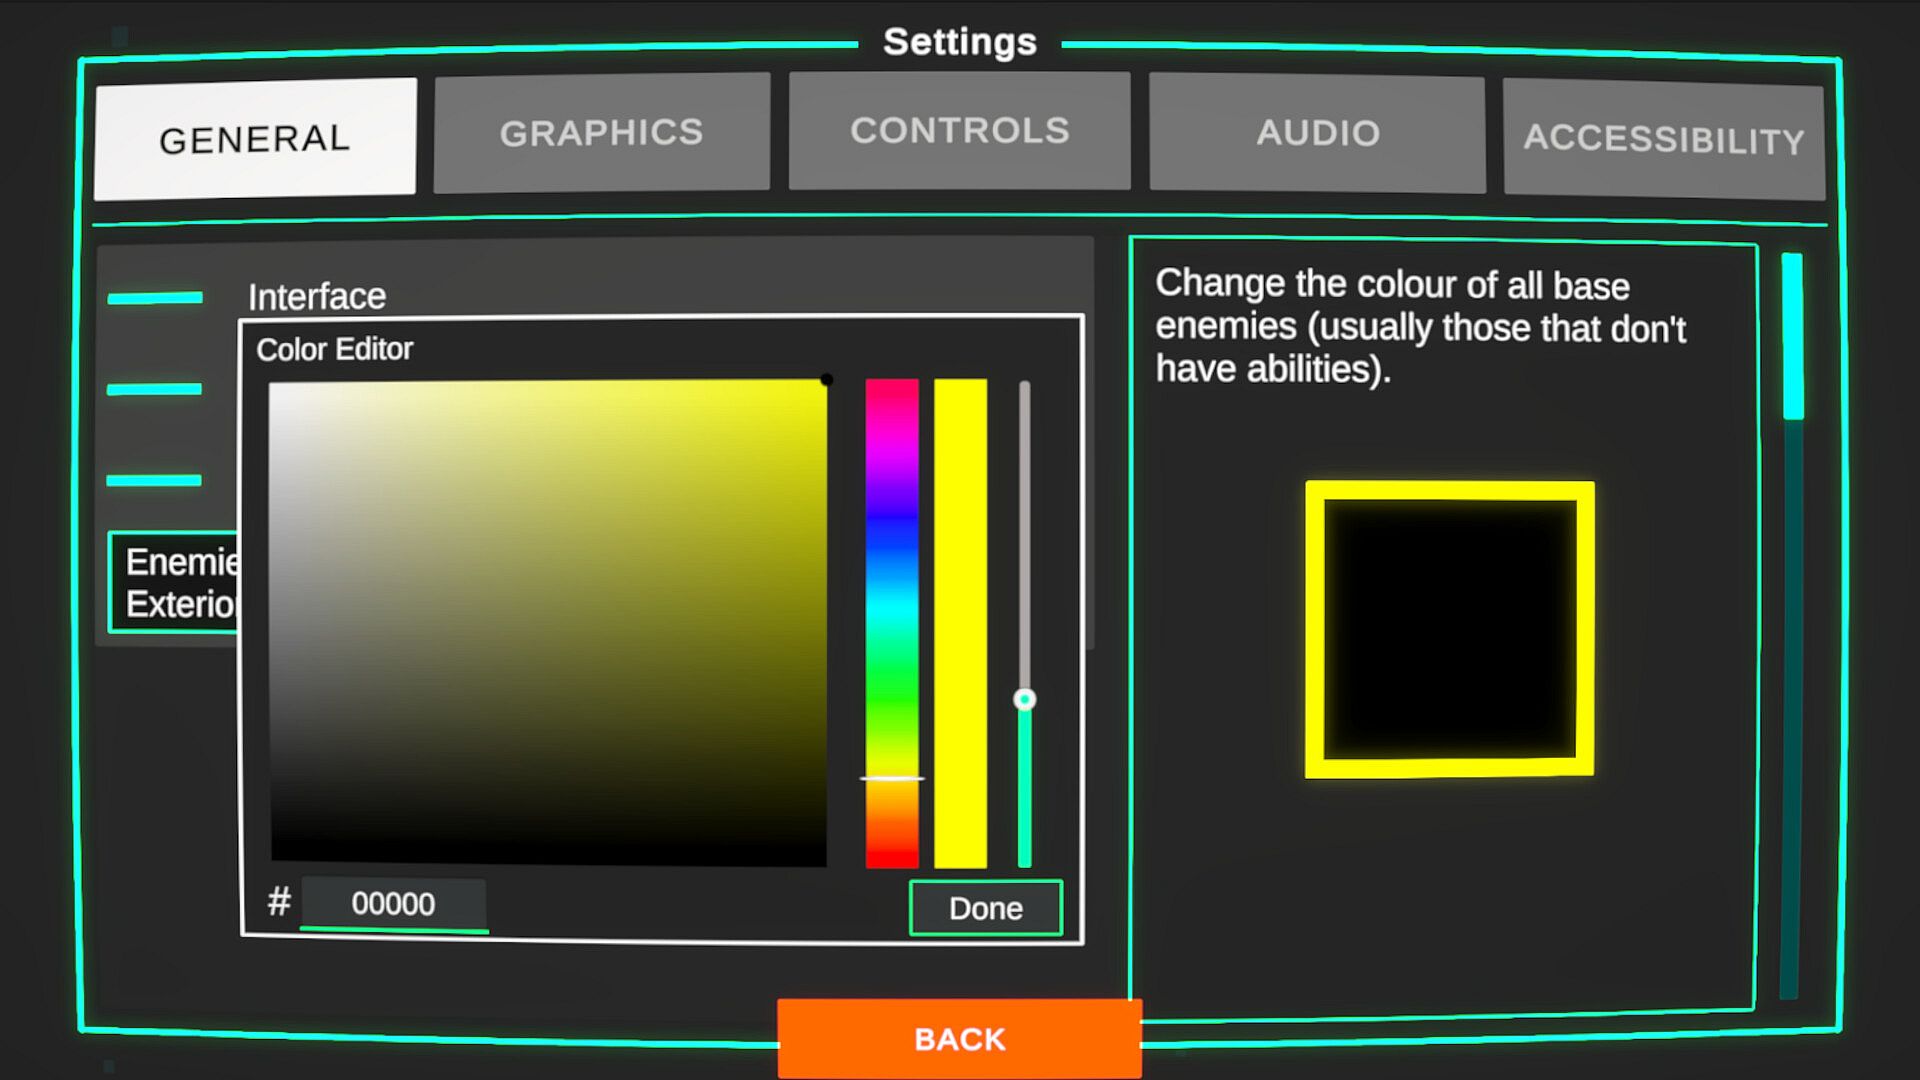
Task: Grab the white circular vertical slider handle
Action: (1024, 699)
